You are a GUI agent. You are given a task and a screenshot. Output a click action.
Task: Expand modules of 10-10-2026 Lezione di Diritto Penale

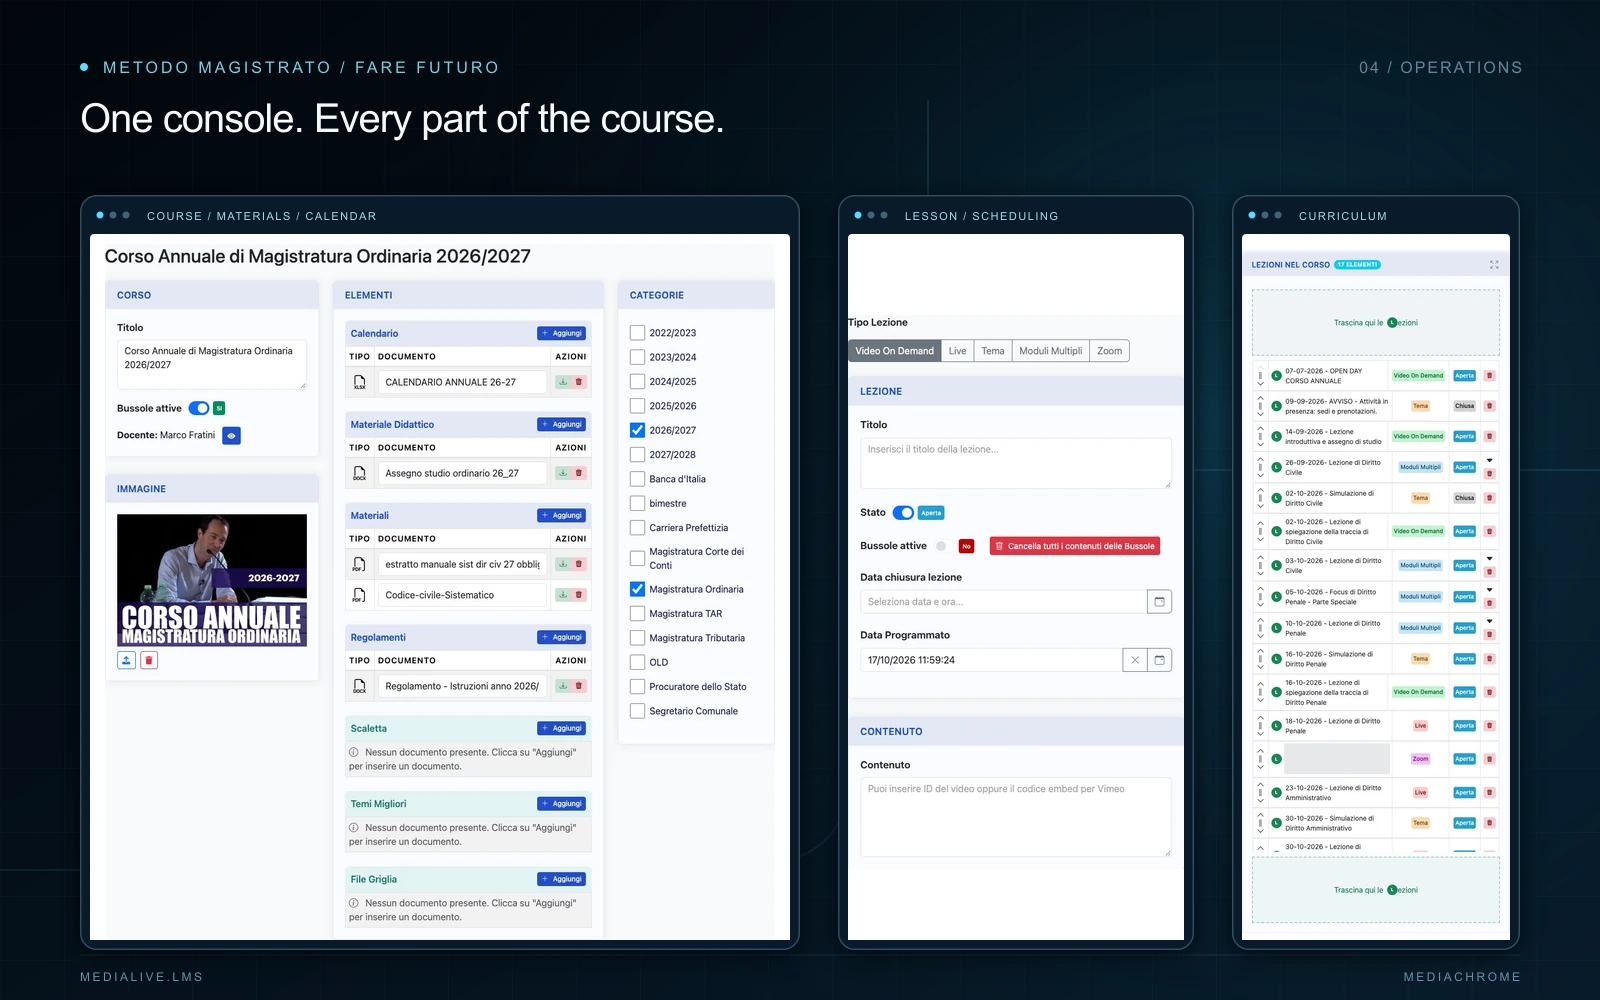(1489, 622)
